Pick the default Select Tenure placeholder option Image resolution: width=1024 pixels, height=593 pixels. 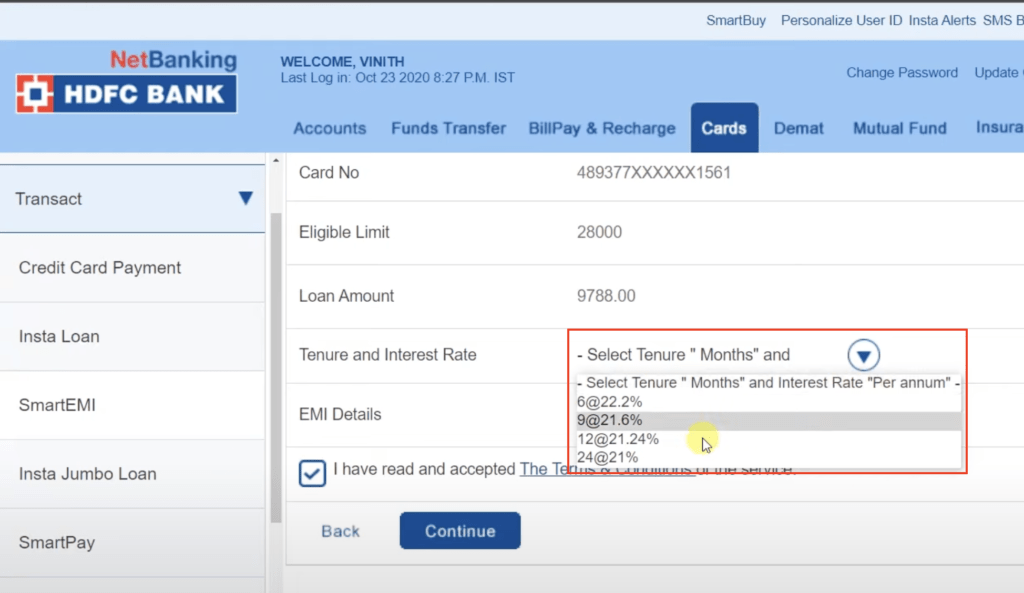point(768,383)
